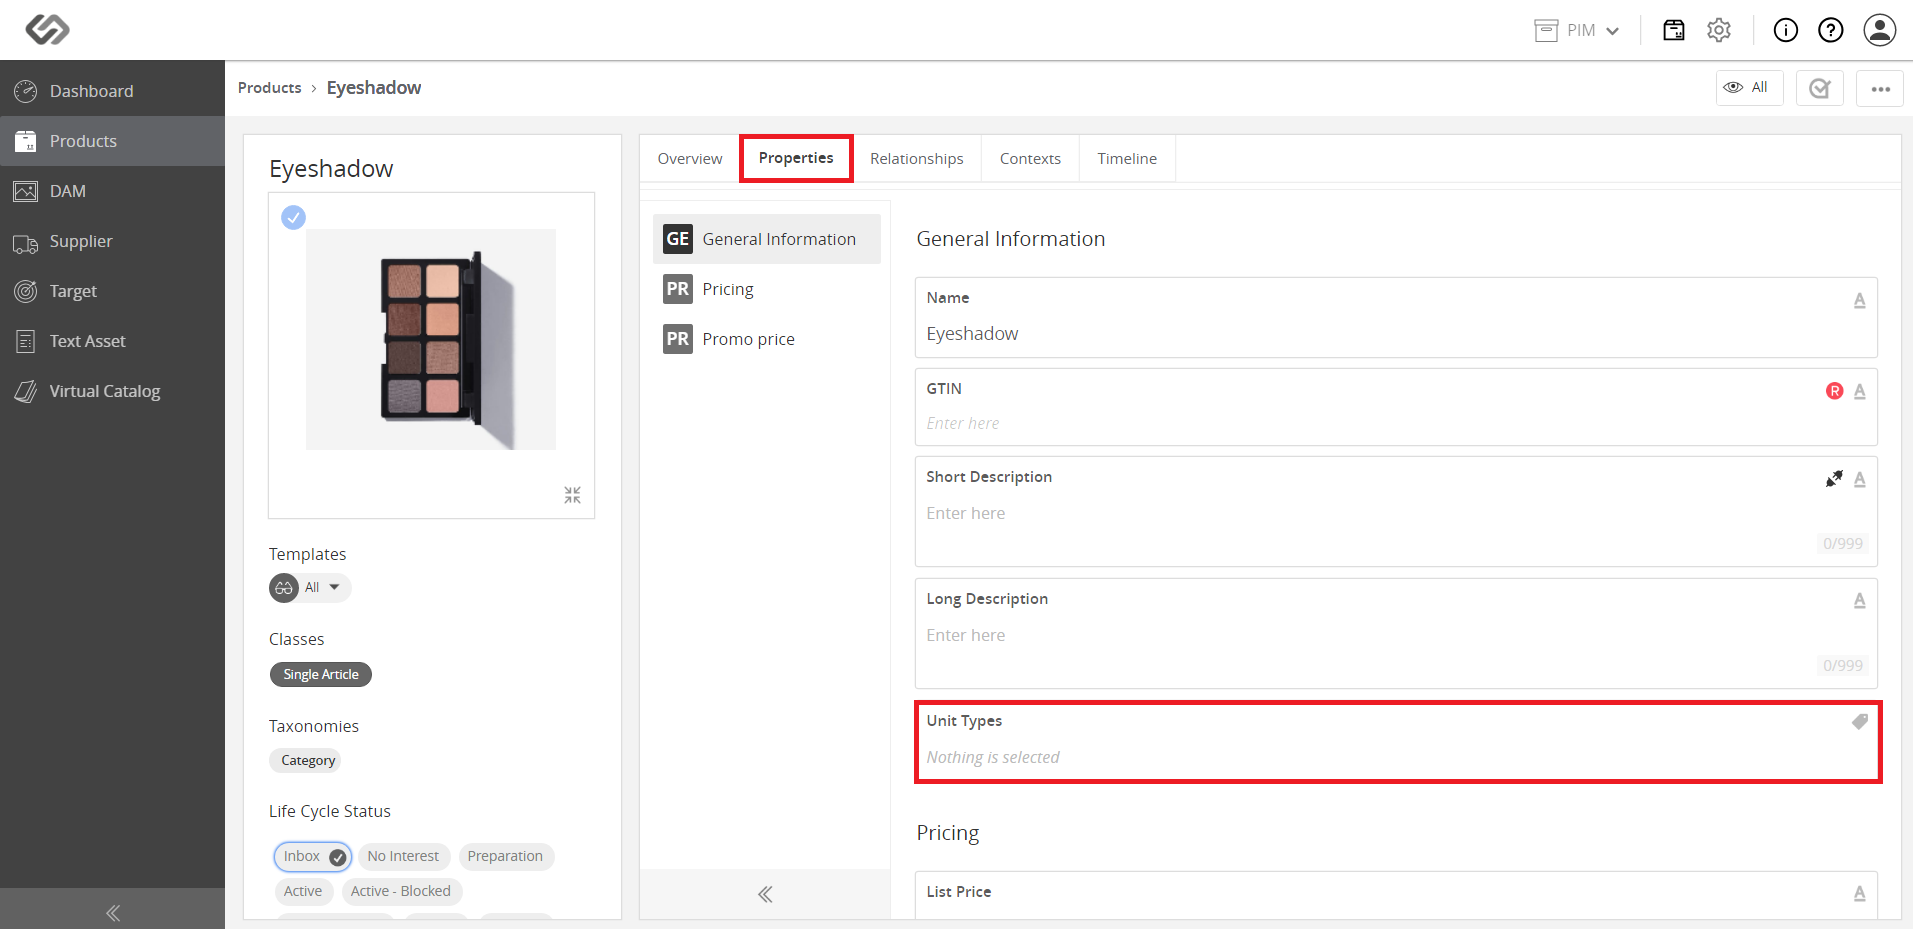The width and height of the screenshot is (1913, 929).
Task: Go to Products breadcrumb link
Action: [269, 88]
